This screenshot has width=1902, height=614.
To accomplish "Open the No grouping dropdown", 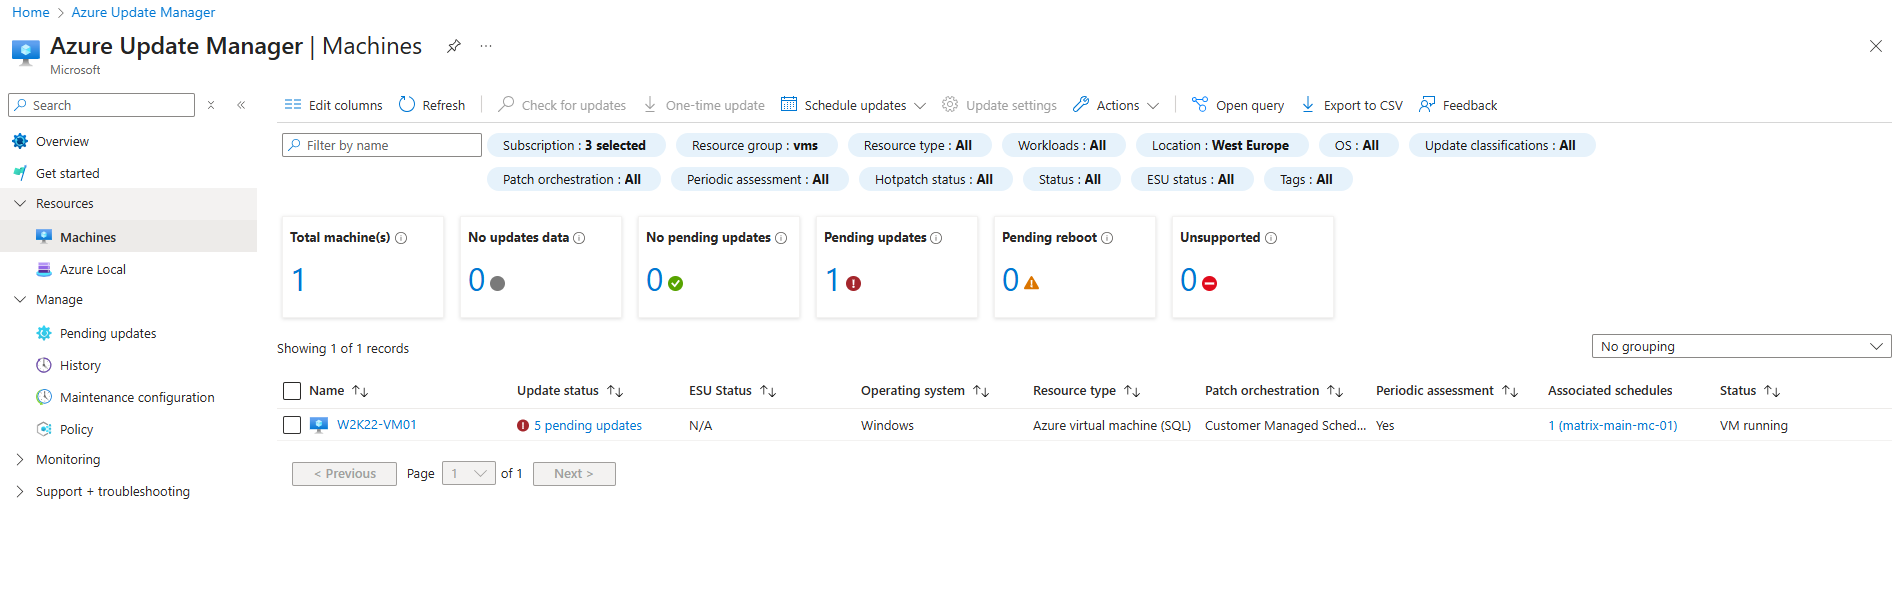I will [x=1741, y=346].
